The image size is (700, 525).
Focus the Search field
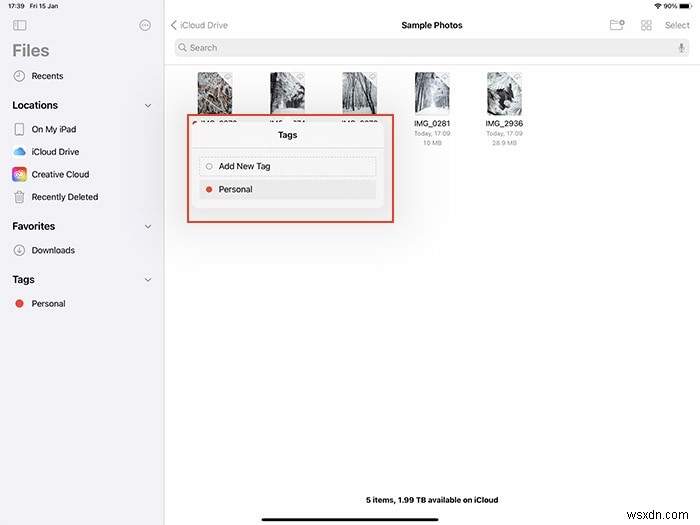click(x=432, y=48)
